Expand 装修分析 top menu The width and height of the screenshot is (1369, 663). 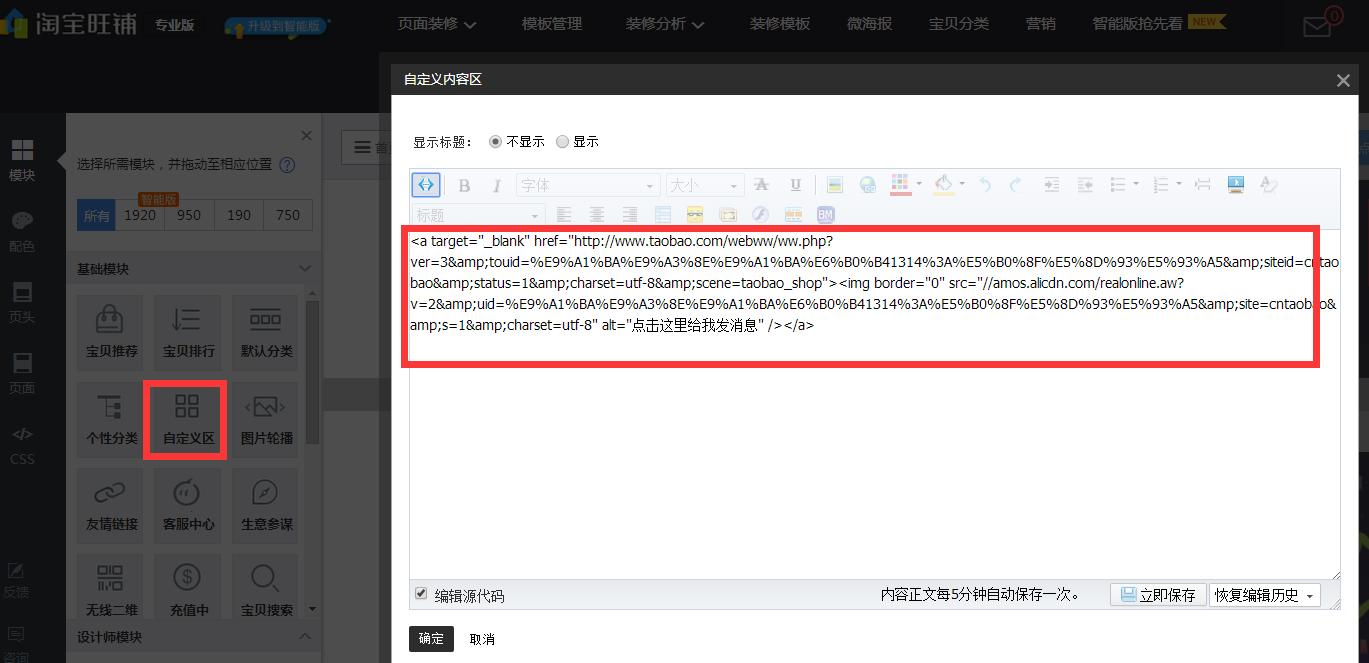tap(665, 23)
